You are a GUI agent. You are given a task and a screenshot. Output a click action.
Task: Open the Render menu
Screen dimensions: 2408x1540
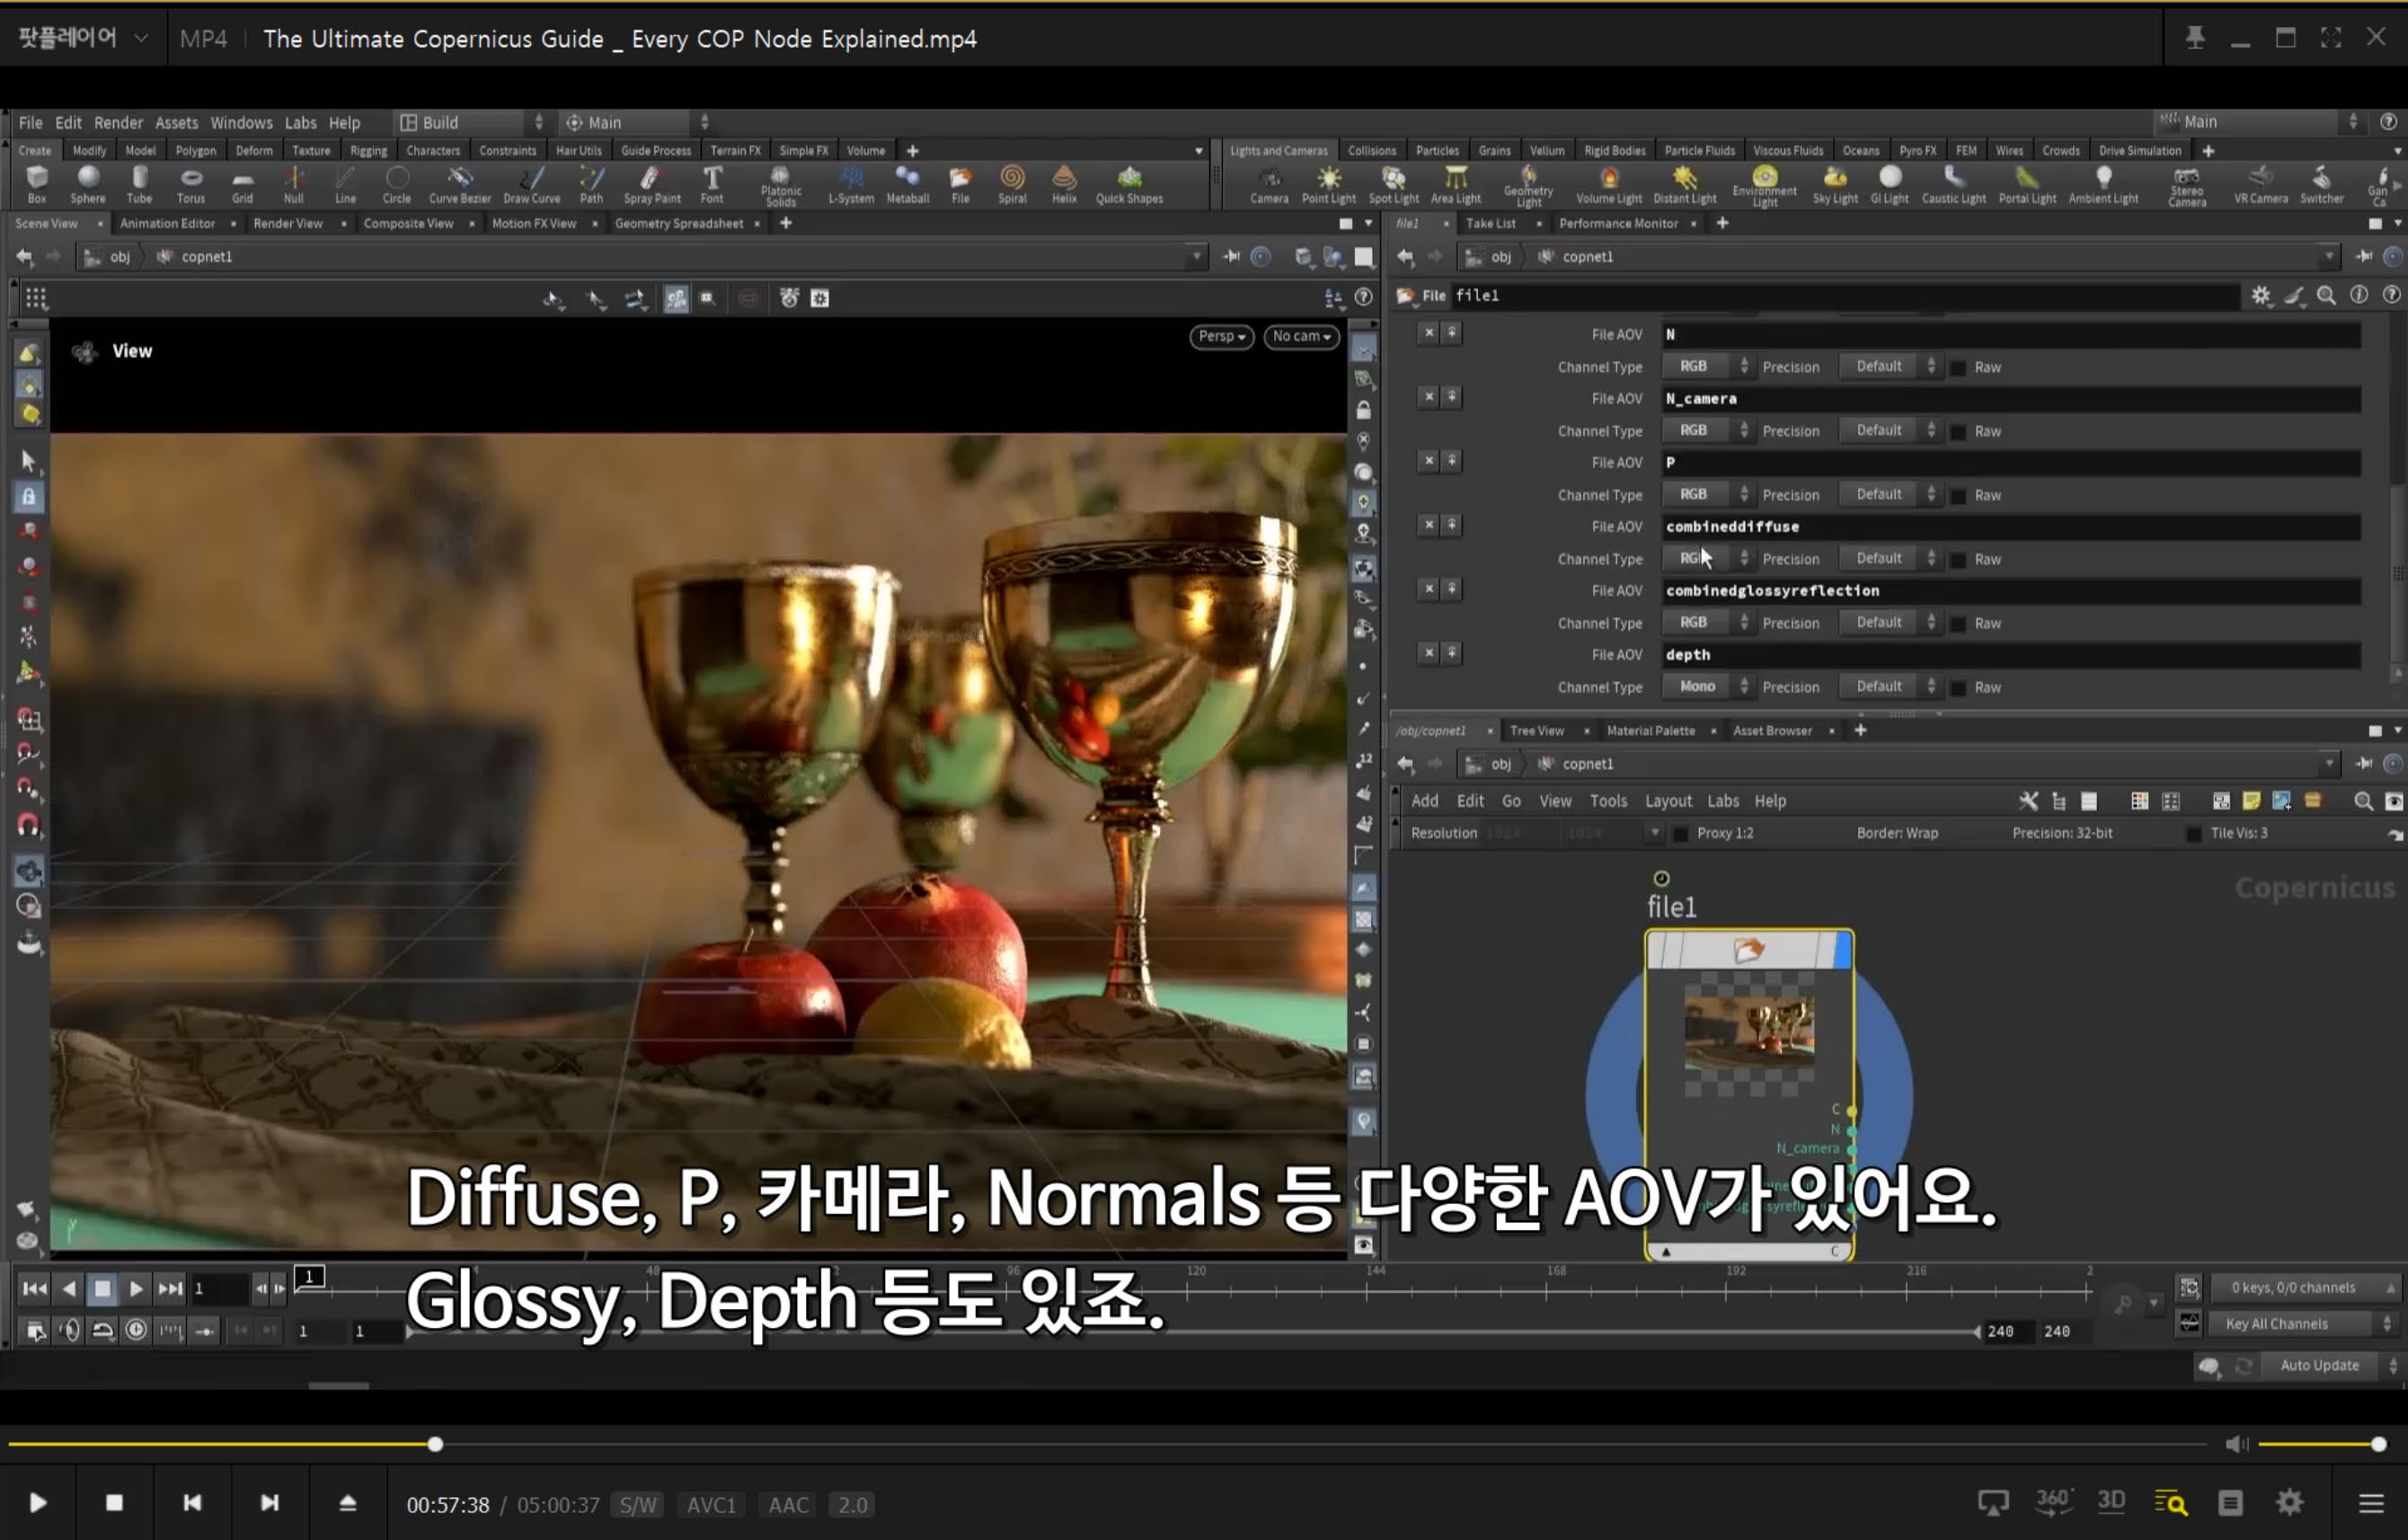118,122
